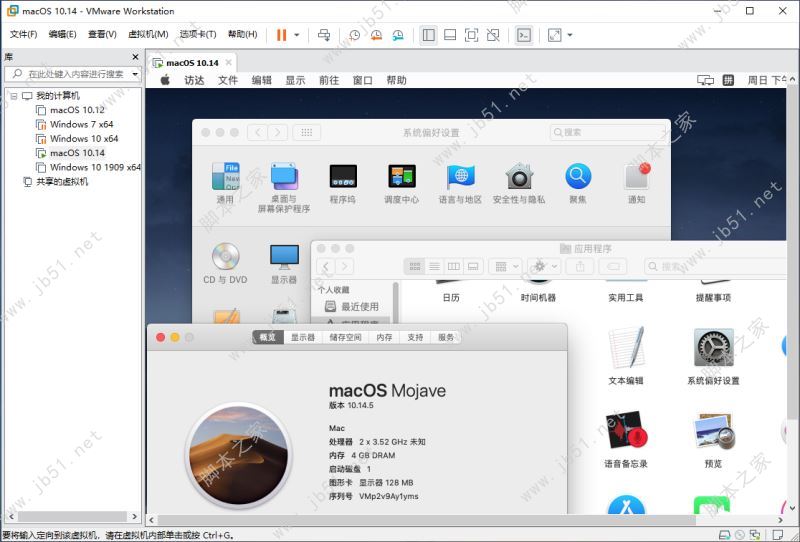
Task: Switch Finder to column view
Action: (454, 266)
